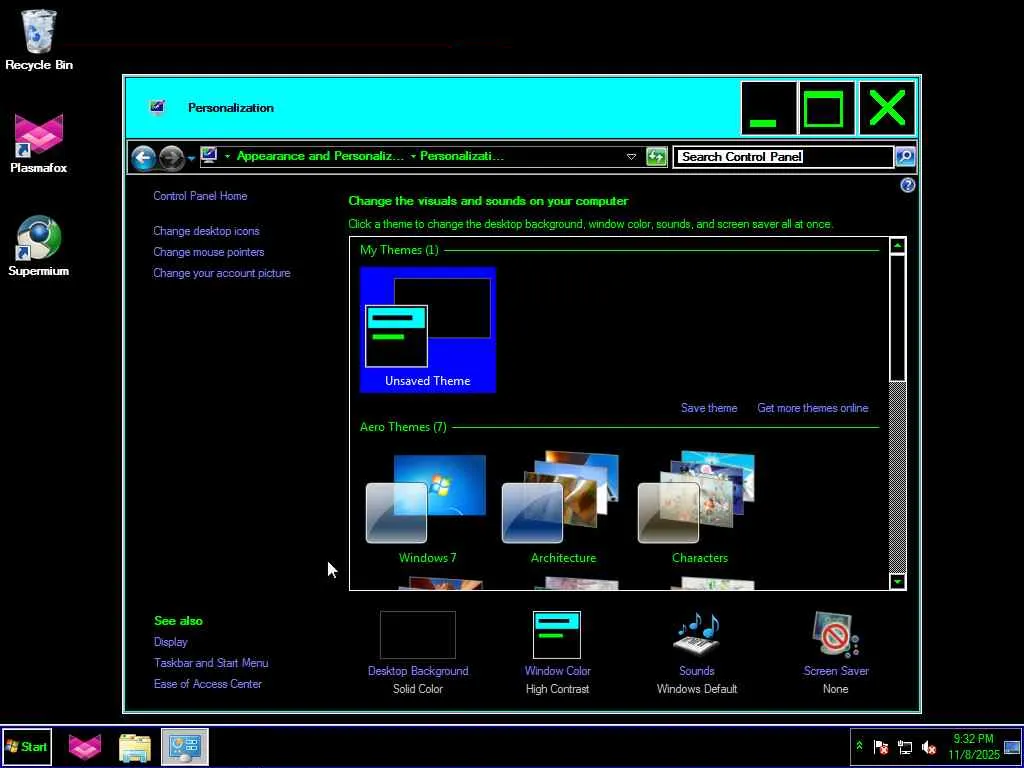The height and width of the screenshot is (768, 1024).
Task: Maximize the Personalization window
Action: [826, 108]
